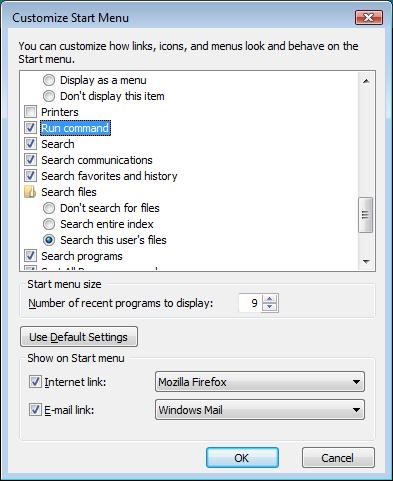This screenshot has width=393, height=481.
Task: Close the Customize Start Menu dialog
Action: coord(368,17)
